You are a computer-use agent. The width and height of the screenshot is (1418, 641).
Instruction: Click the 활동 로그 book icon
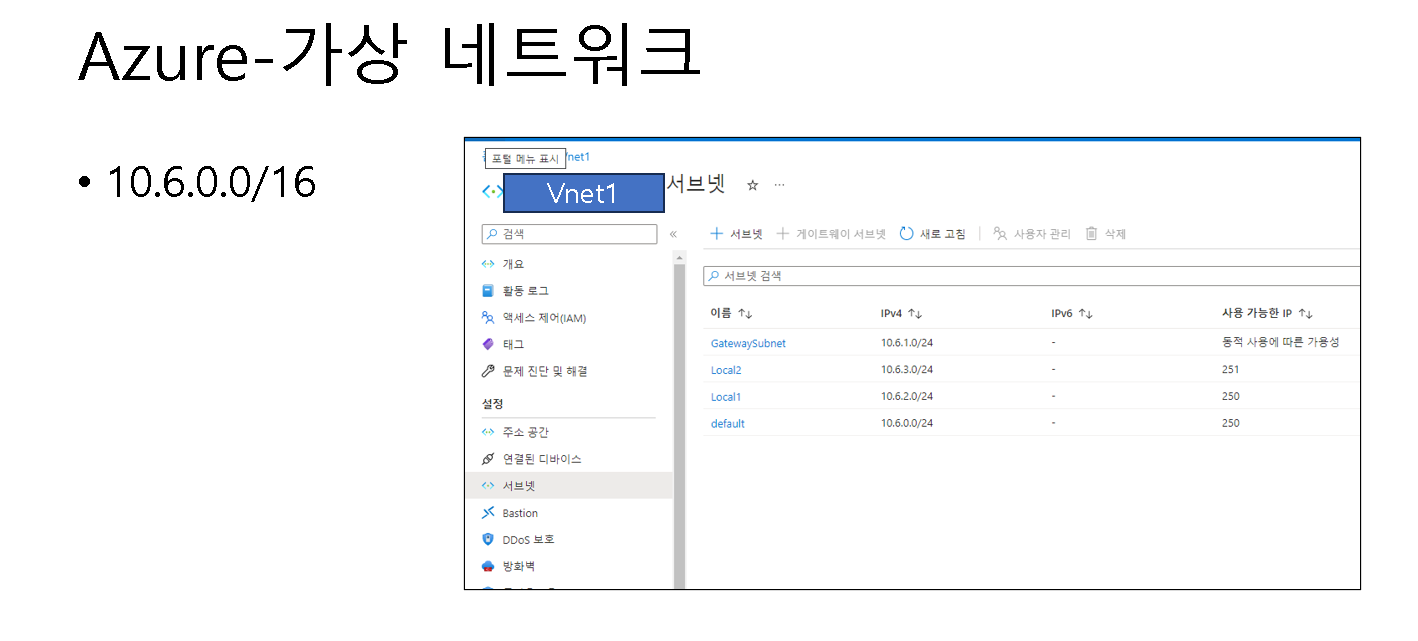click(x=488, y=291)
